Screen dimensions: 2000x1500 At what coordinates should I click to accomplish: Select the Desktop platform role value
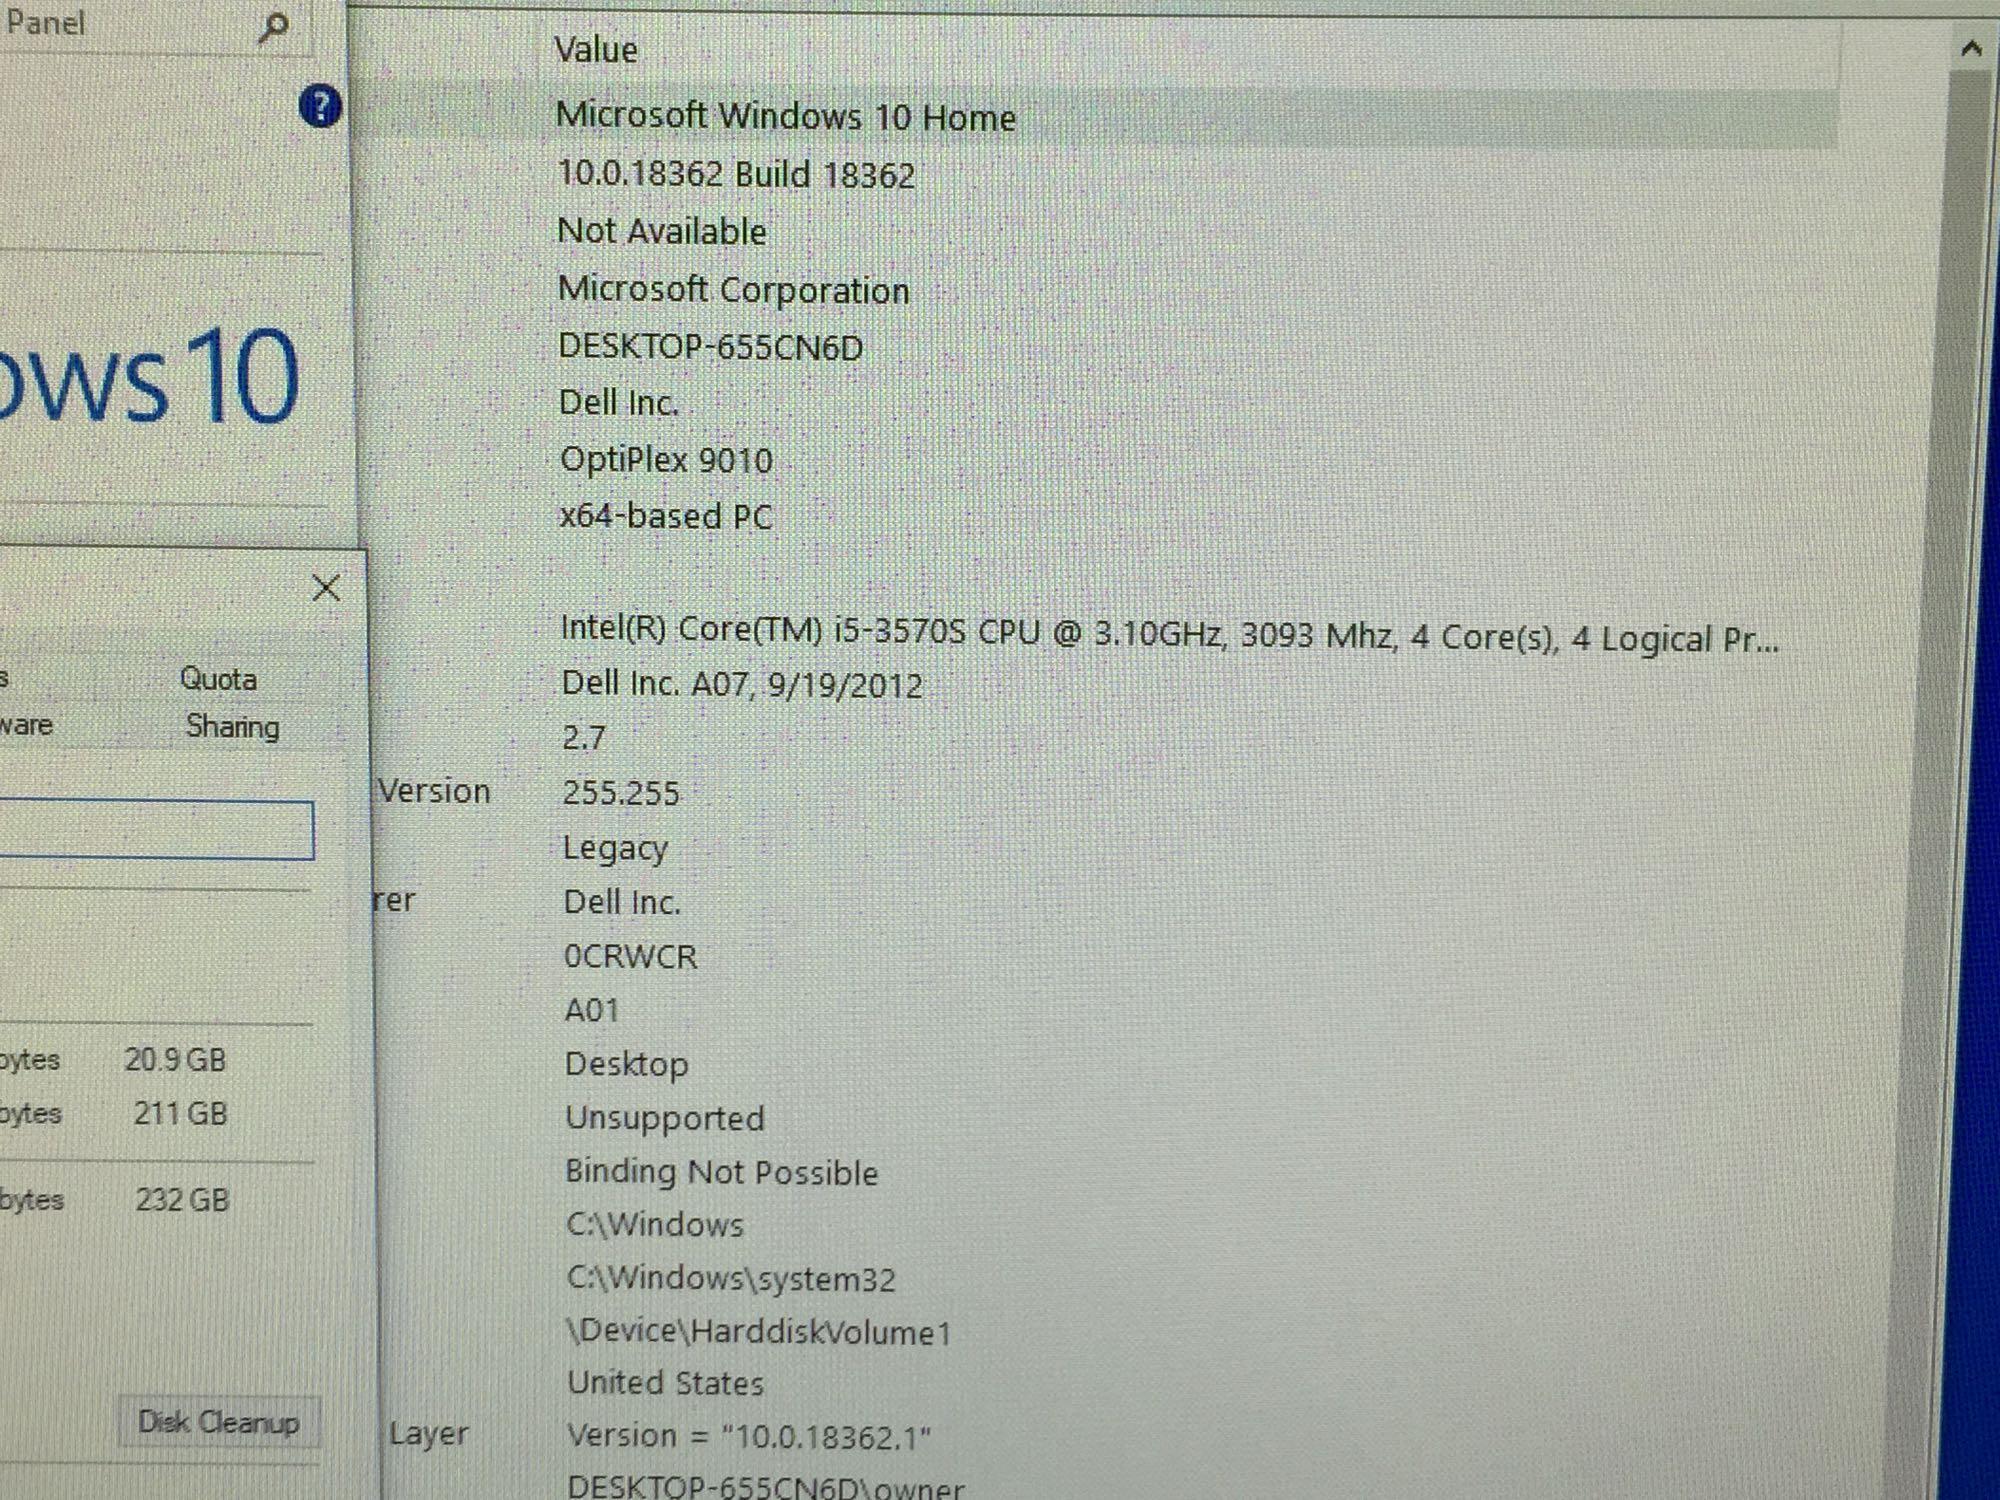pyautogui.click(x=627, y=1064)
